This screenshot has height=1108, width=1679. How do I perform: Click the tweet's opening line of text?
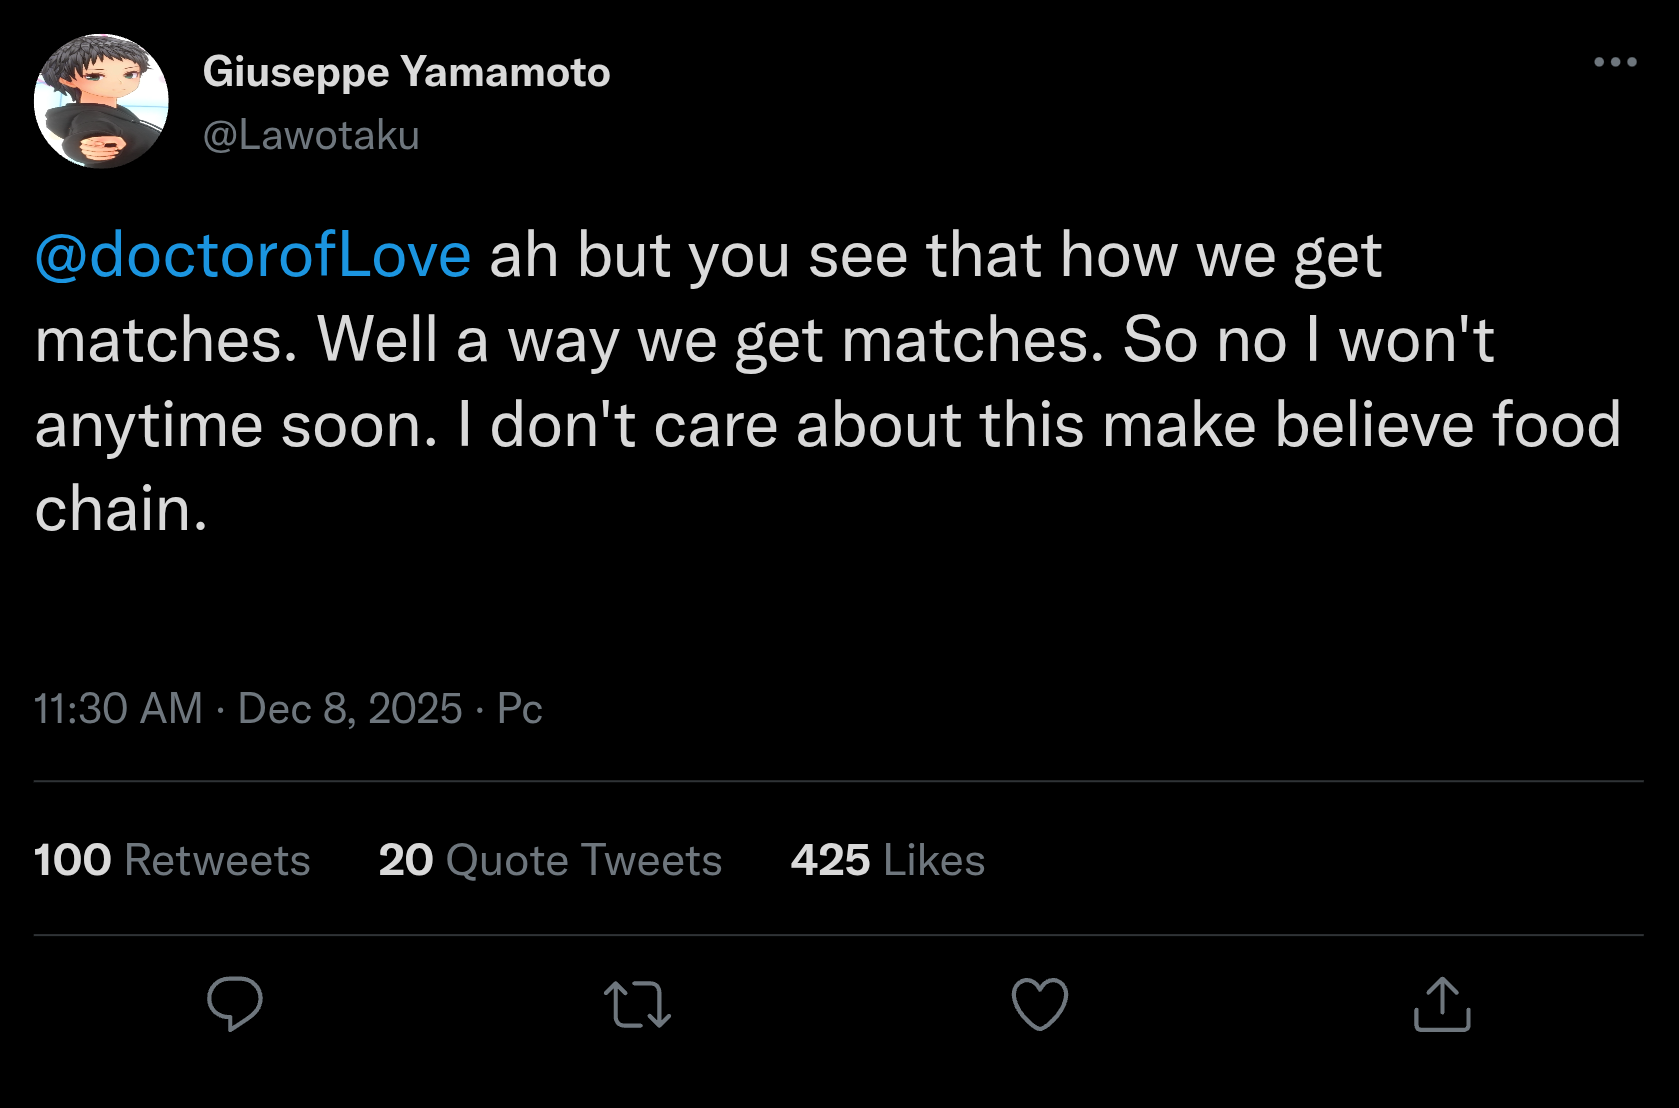pos(935,255)
